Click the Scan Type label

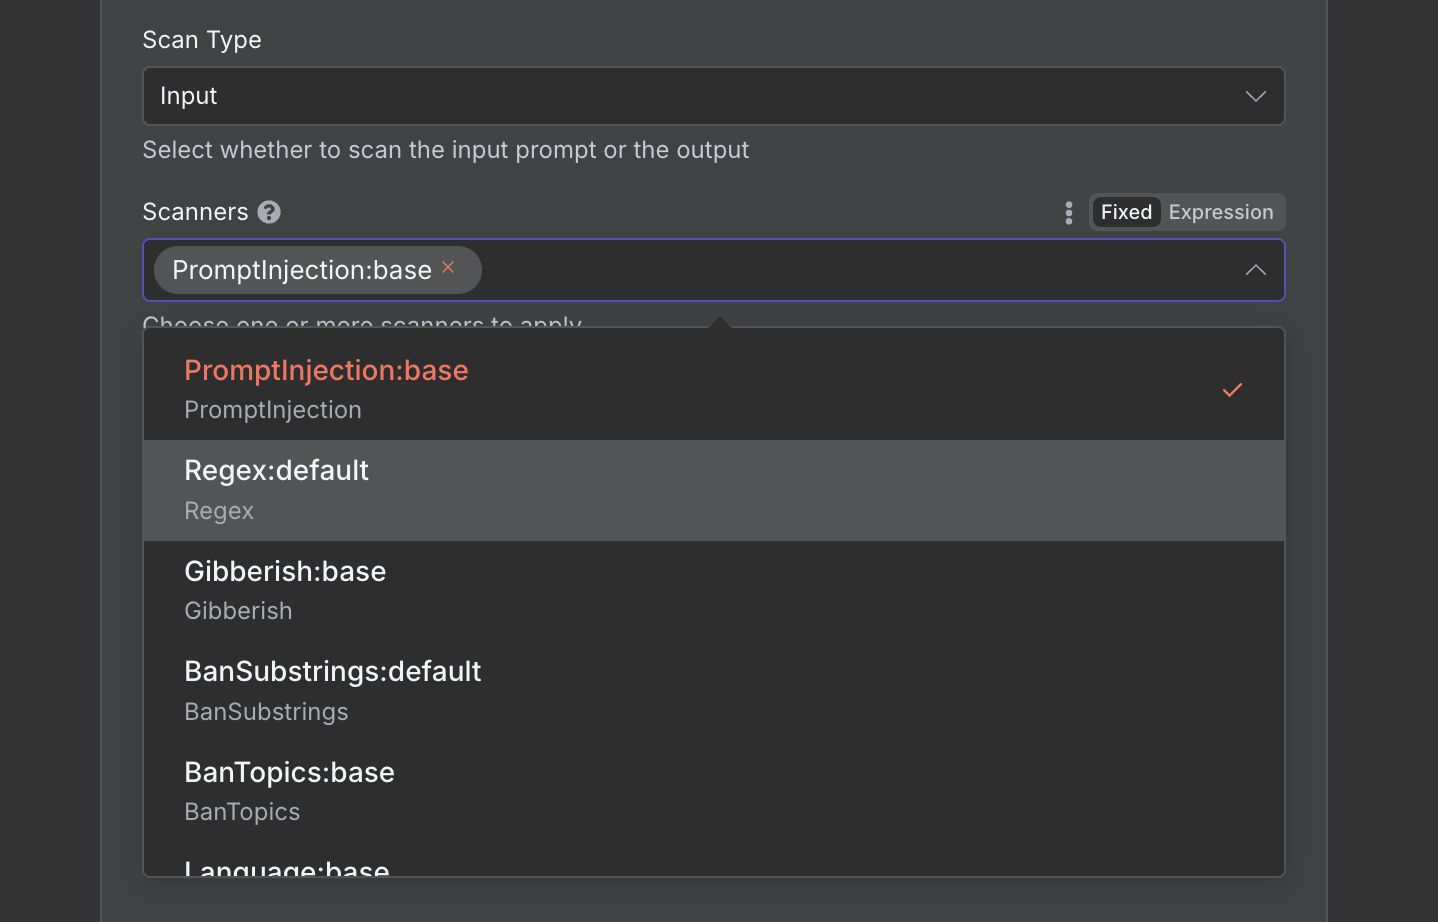point(202,40)
